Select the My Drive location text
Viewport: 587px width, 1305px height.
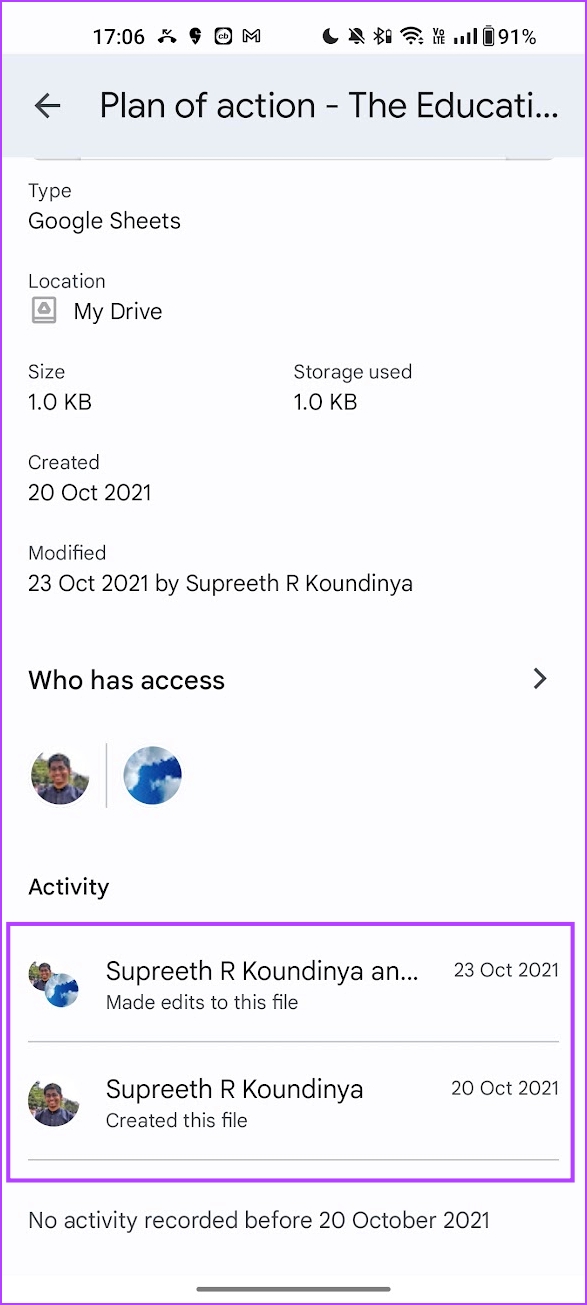click(x=118, y=311)
